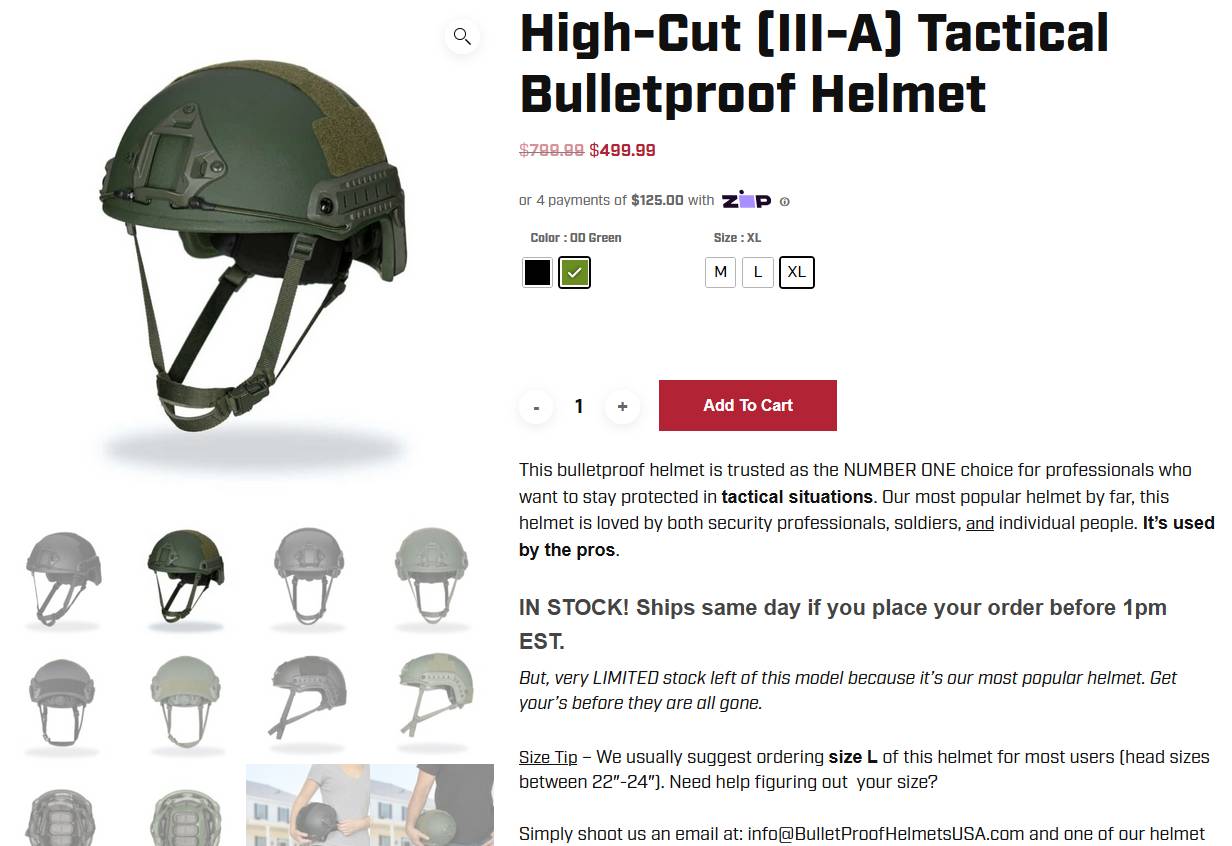
Task: Click the Zip info circle icon
Action: pyautogui.click(x=785, y=201)
